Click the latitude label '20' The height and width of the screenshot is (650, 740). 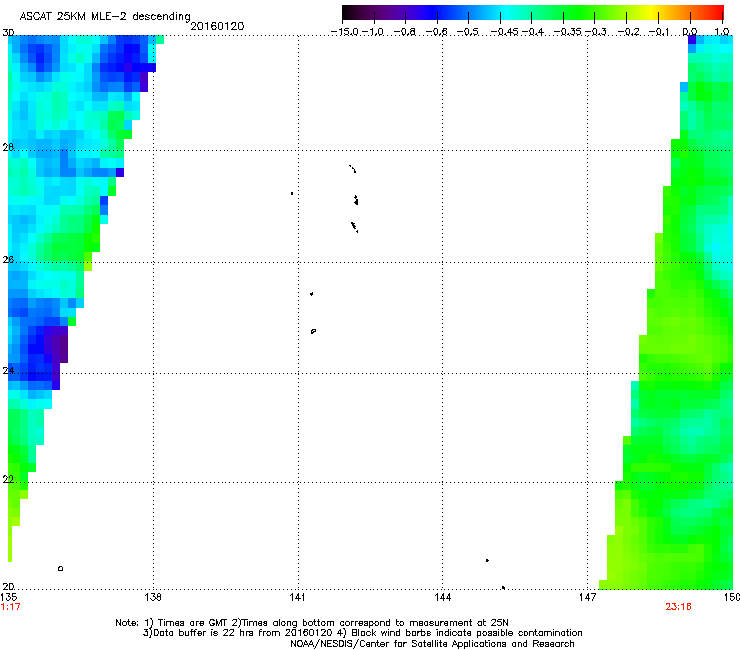click(x=8, y=586)
